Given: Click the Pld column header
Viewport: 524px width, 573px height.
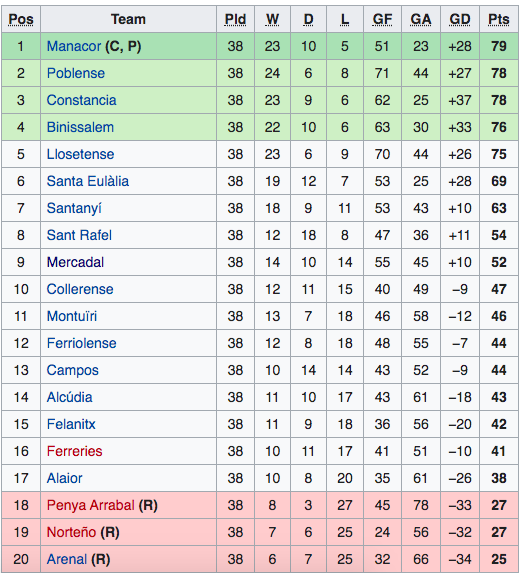Looking at the screenshot, I should 235,19.
